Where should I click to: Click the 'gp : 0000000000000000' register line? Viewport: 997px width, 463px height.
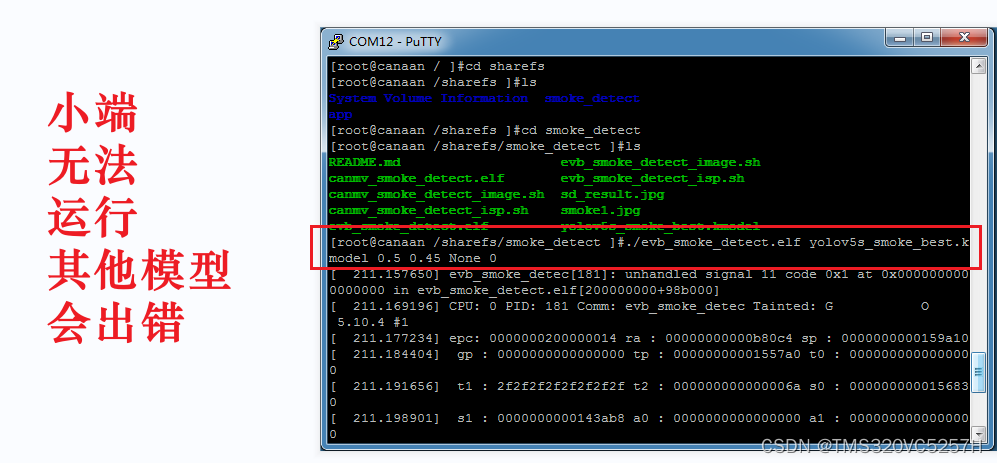(x=649, y=354)
